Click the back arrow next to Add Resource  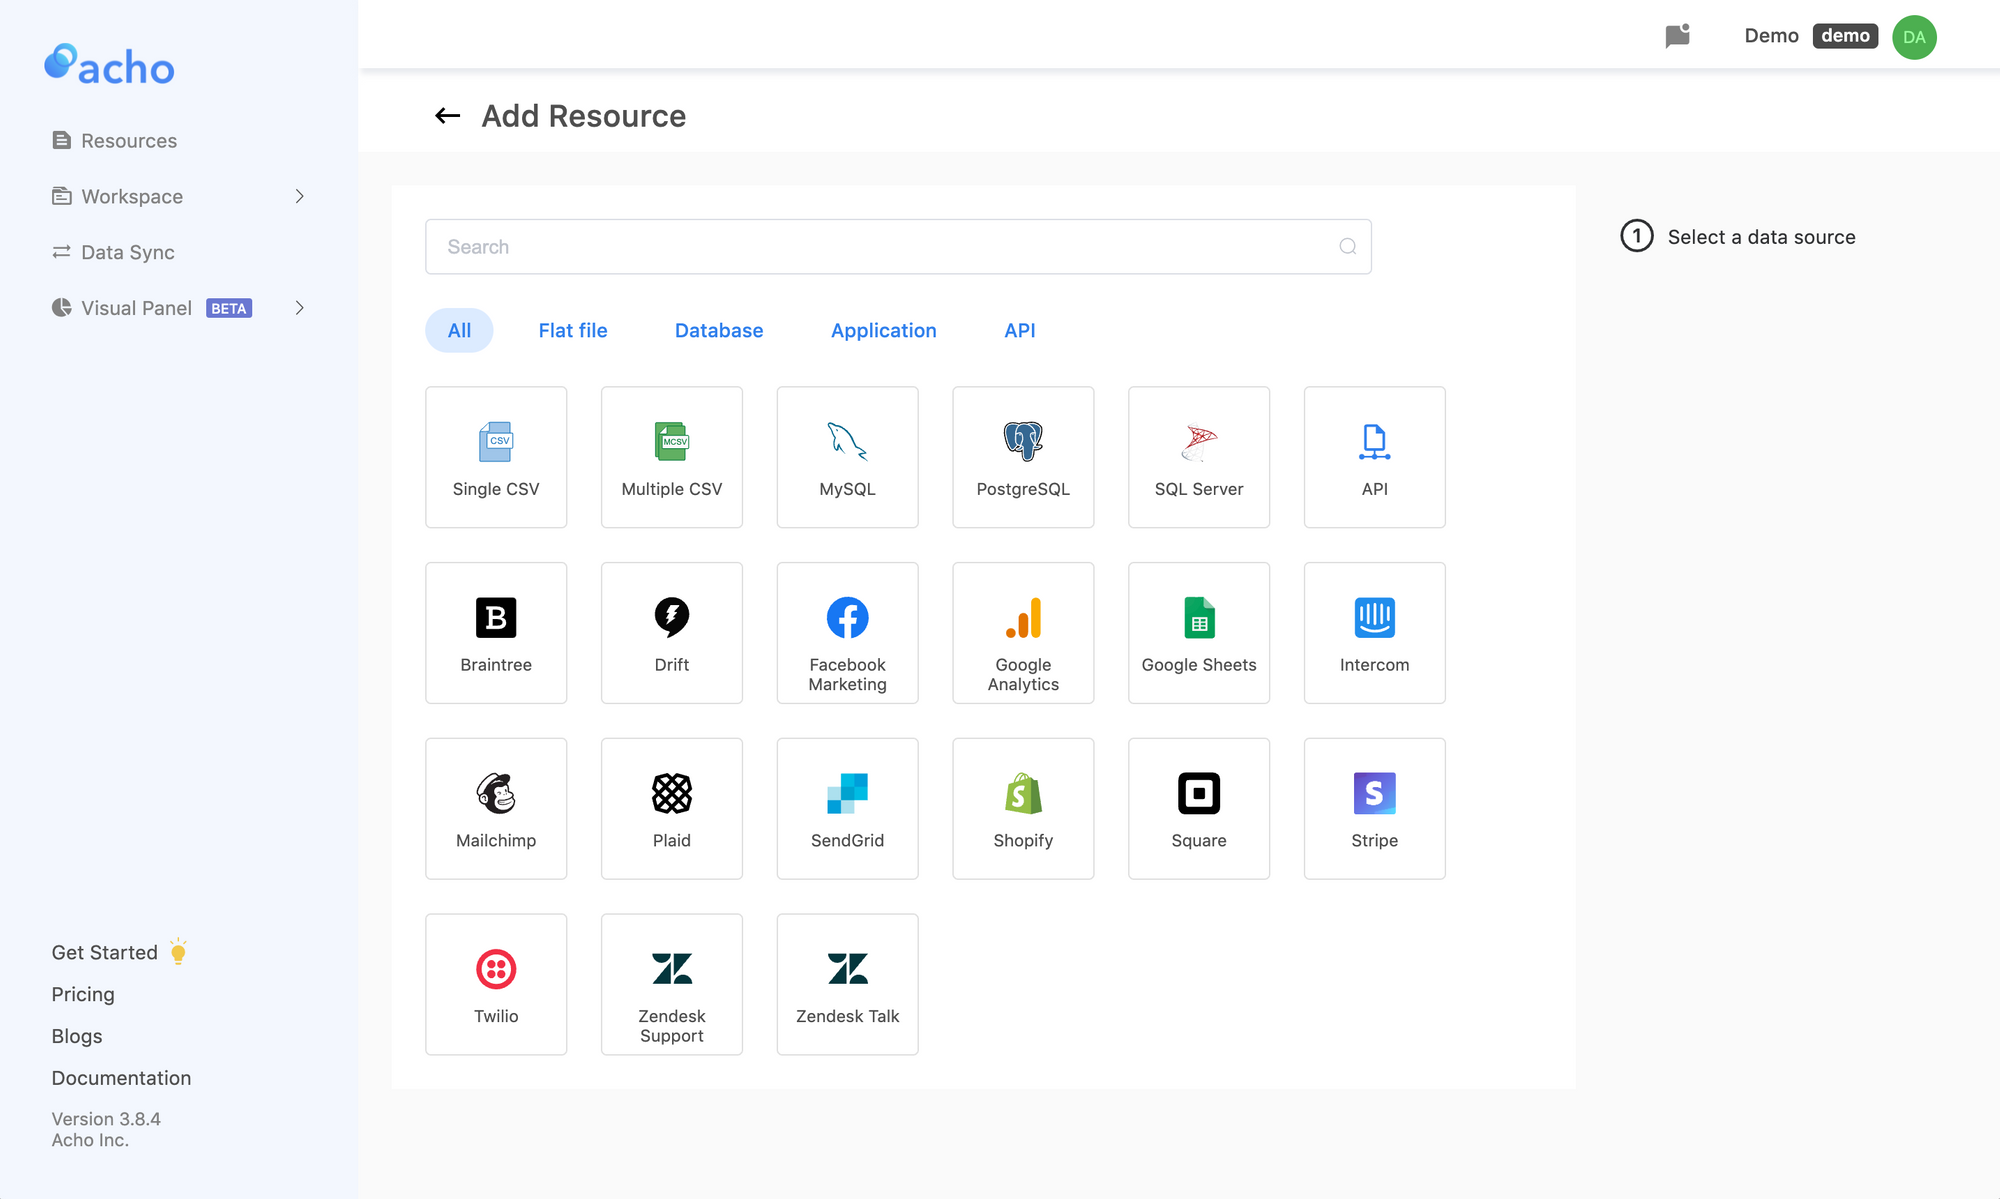coord(447,115)
